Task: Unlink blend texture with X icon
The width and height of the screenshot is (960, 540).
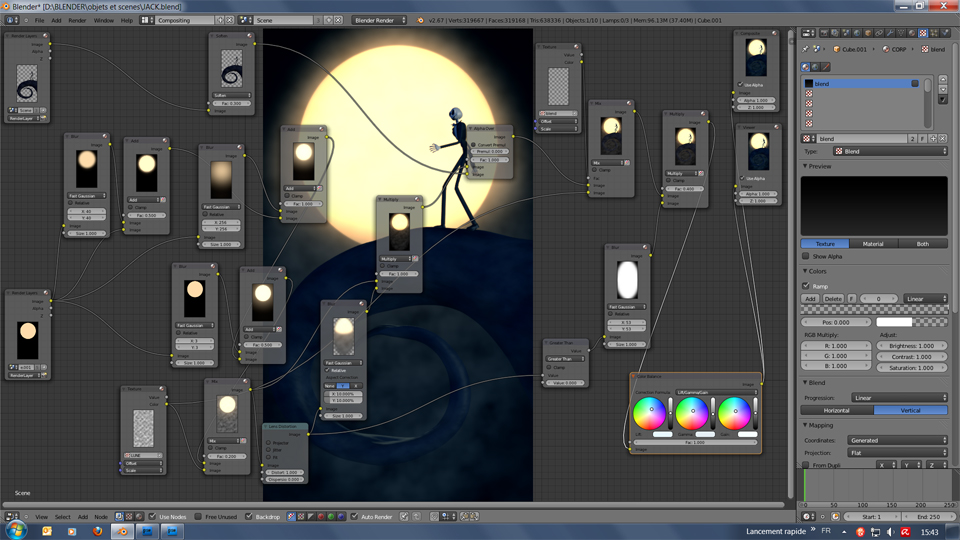Action: pos(943,139)
